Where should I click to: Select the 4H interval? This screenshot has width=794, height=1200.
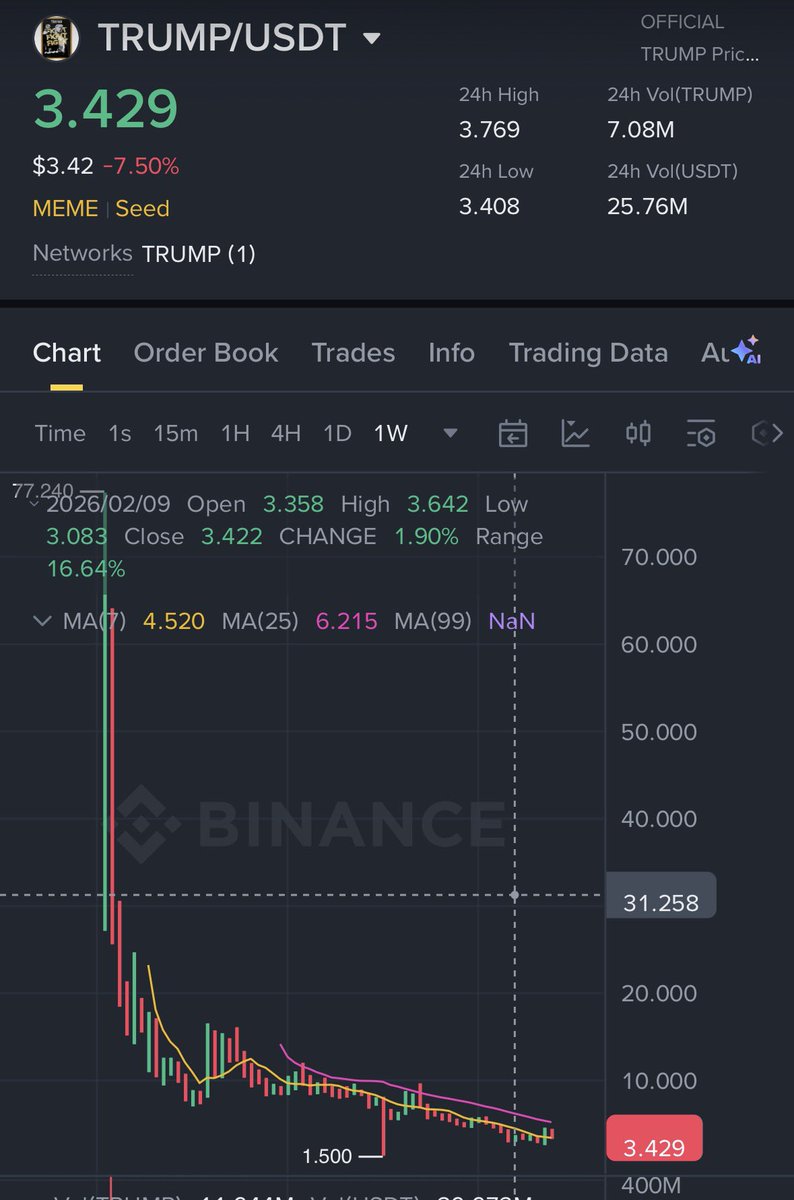(x=286, y=433)
